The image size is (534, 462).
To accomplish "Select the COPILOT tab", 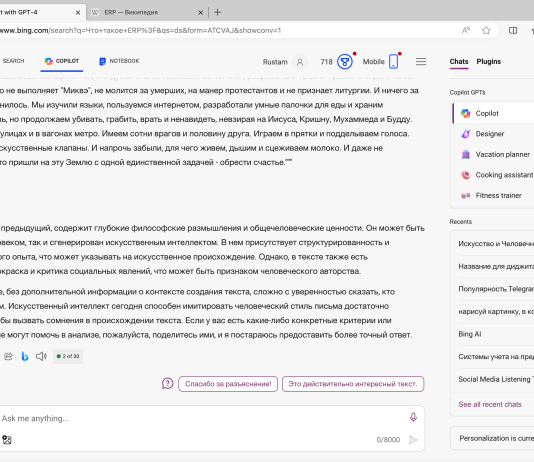I will coord(62,61).
